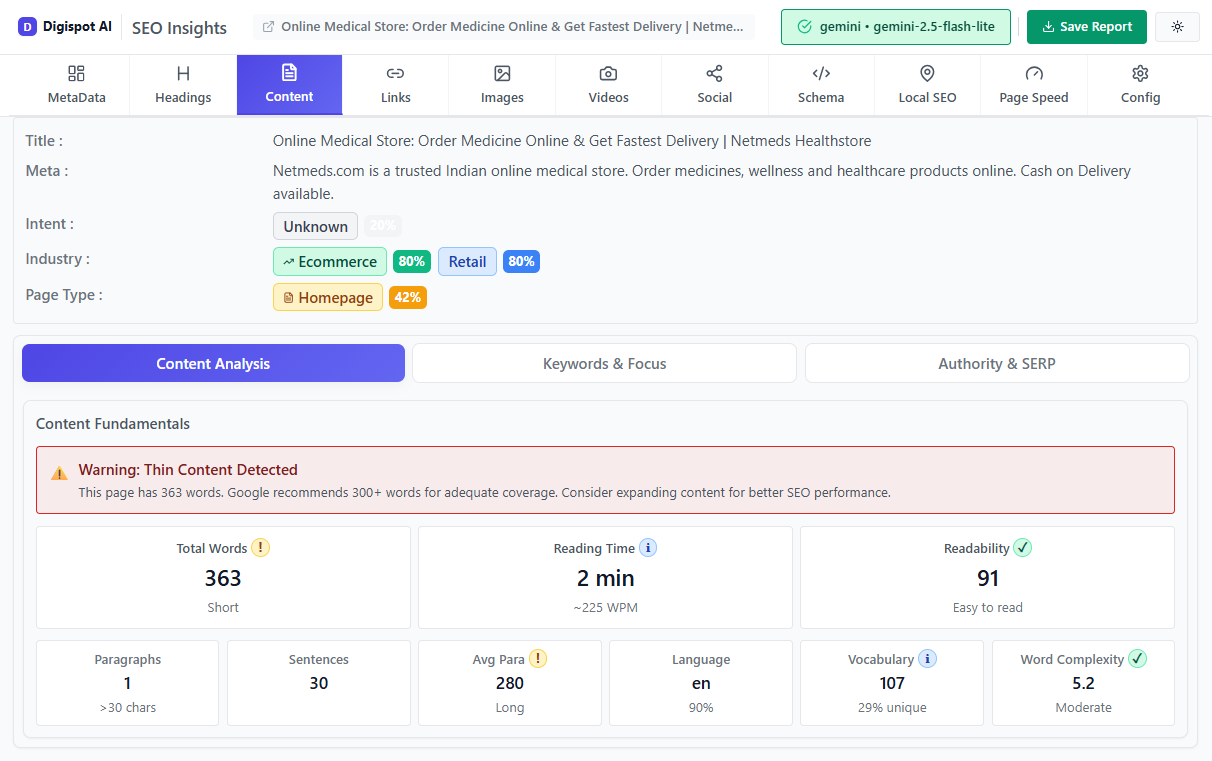The image size is (1212, 761).
Task: Click the Avg Para warning badge
Action: [538, 658]
